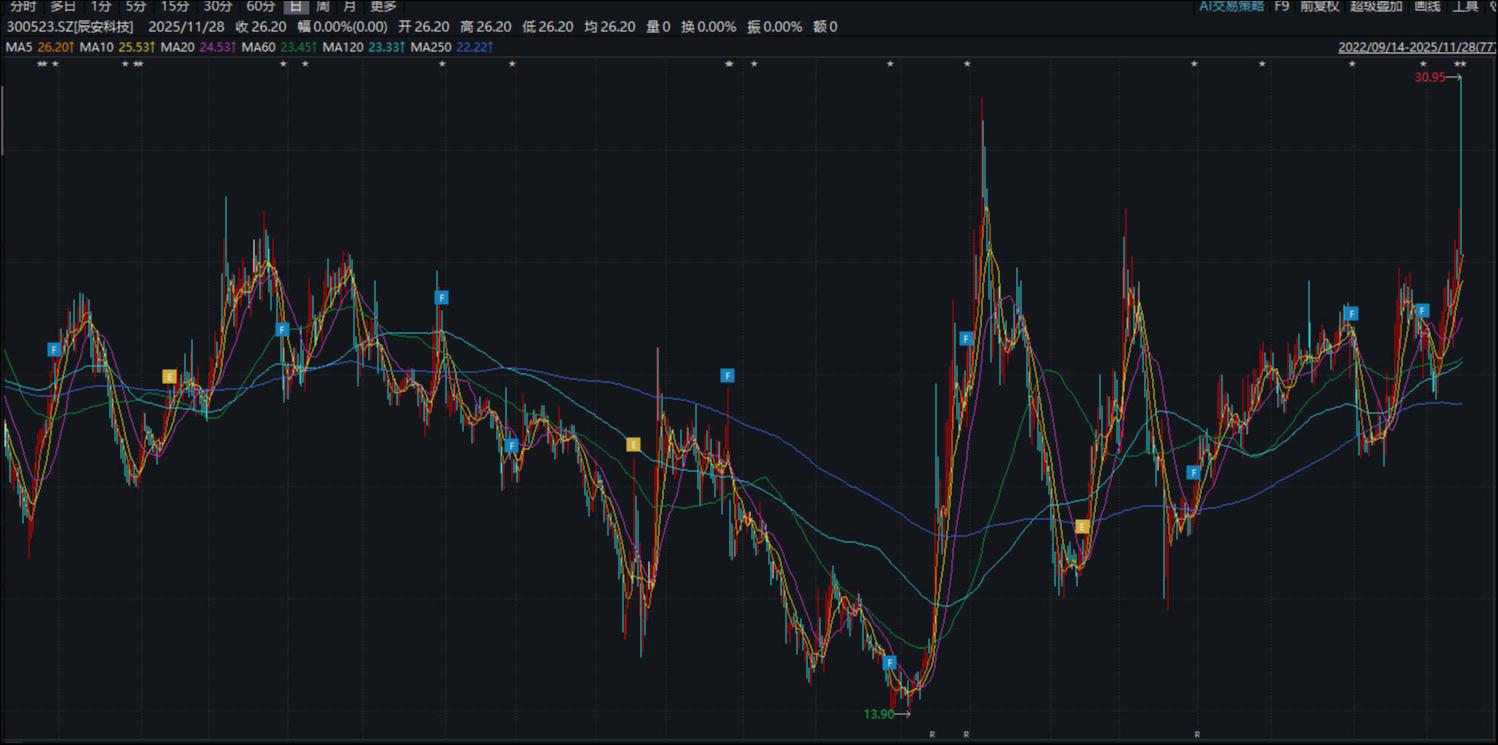Click the double star marker below the date range
Screen dimensions: 1498x745
(1460, 65)
